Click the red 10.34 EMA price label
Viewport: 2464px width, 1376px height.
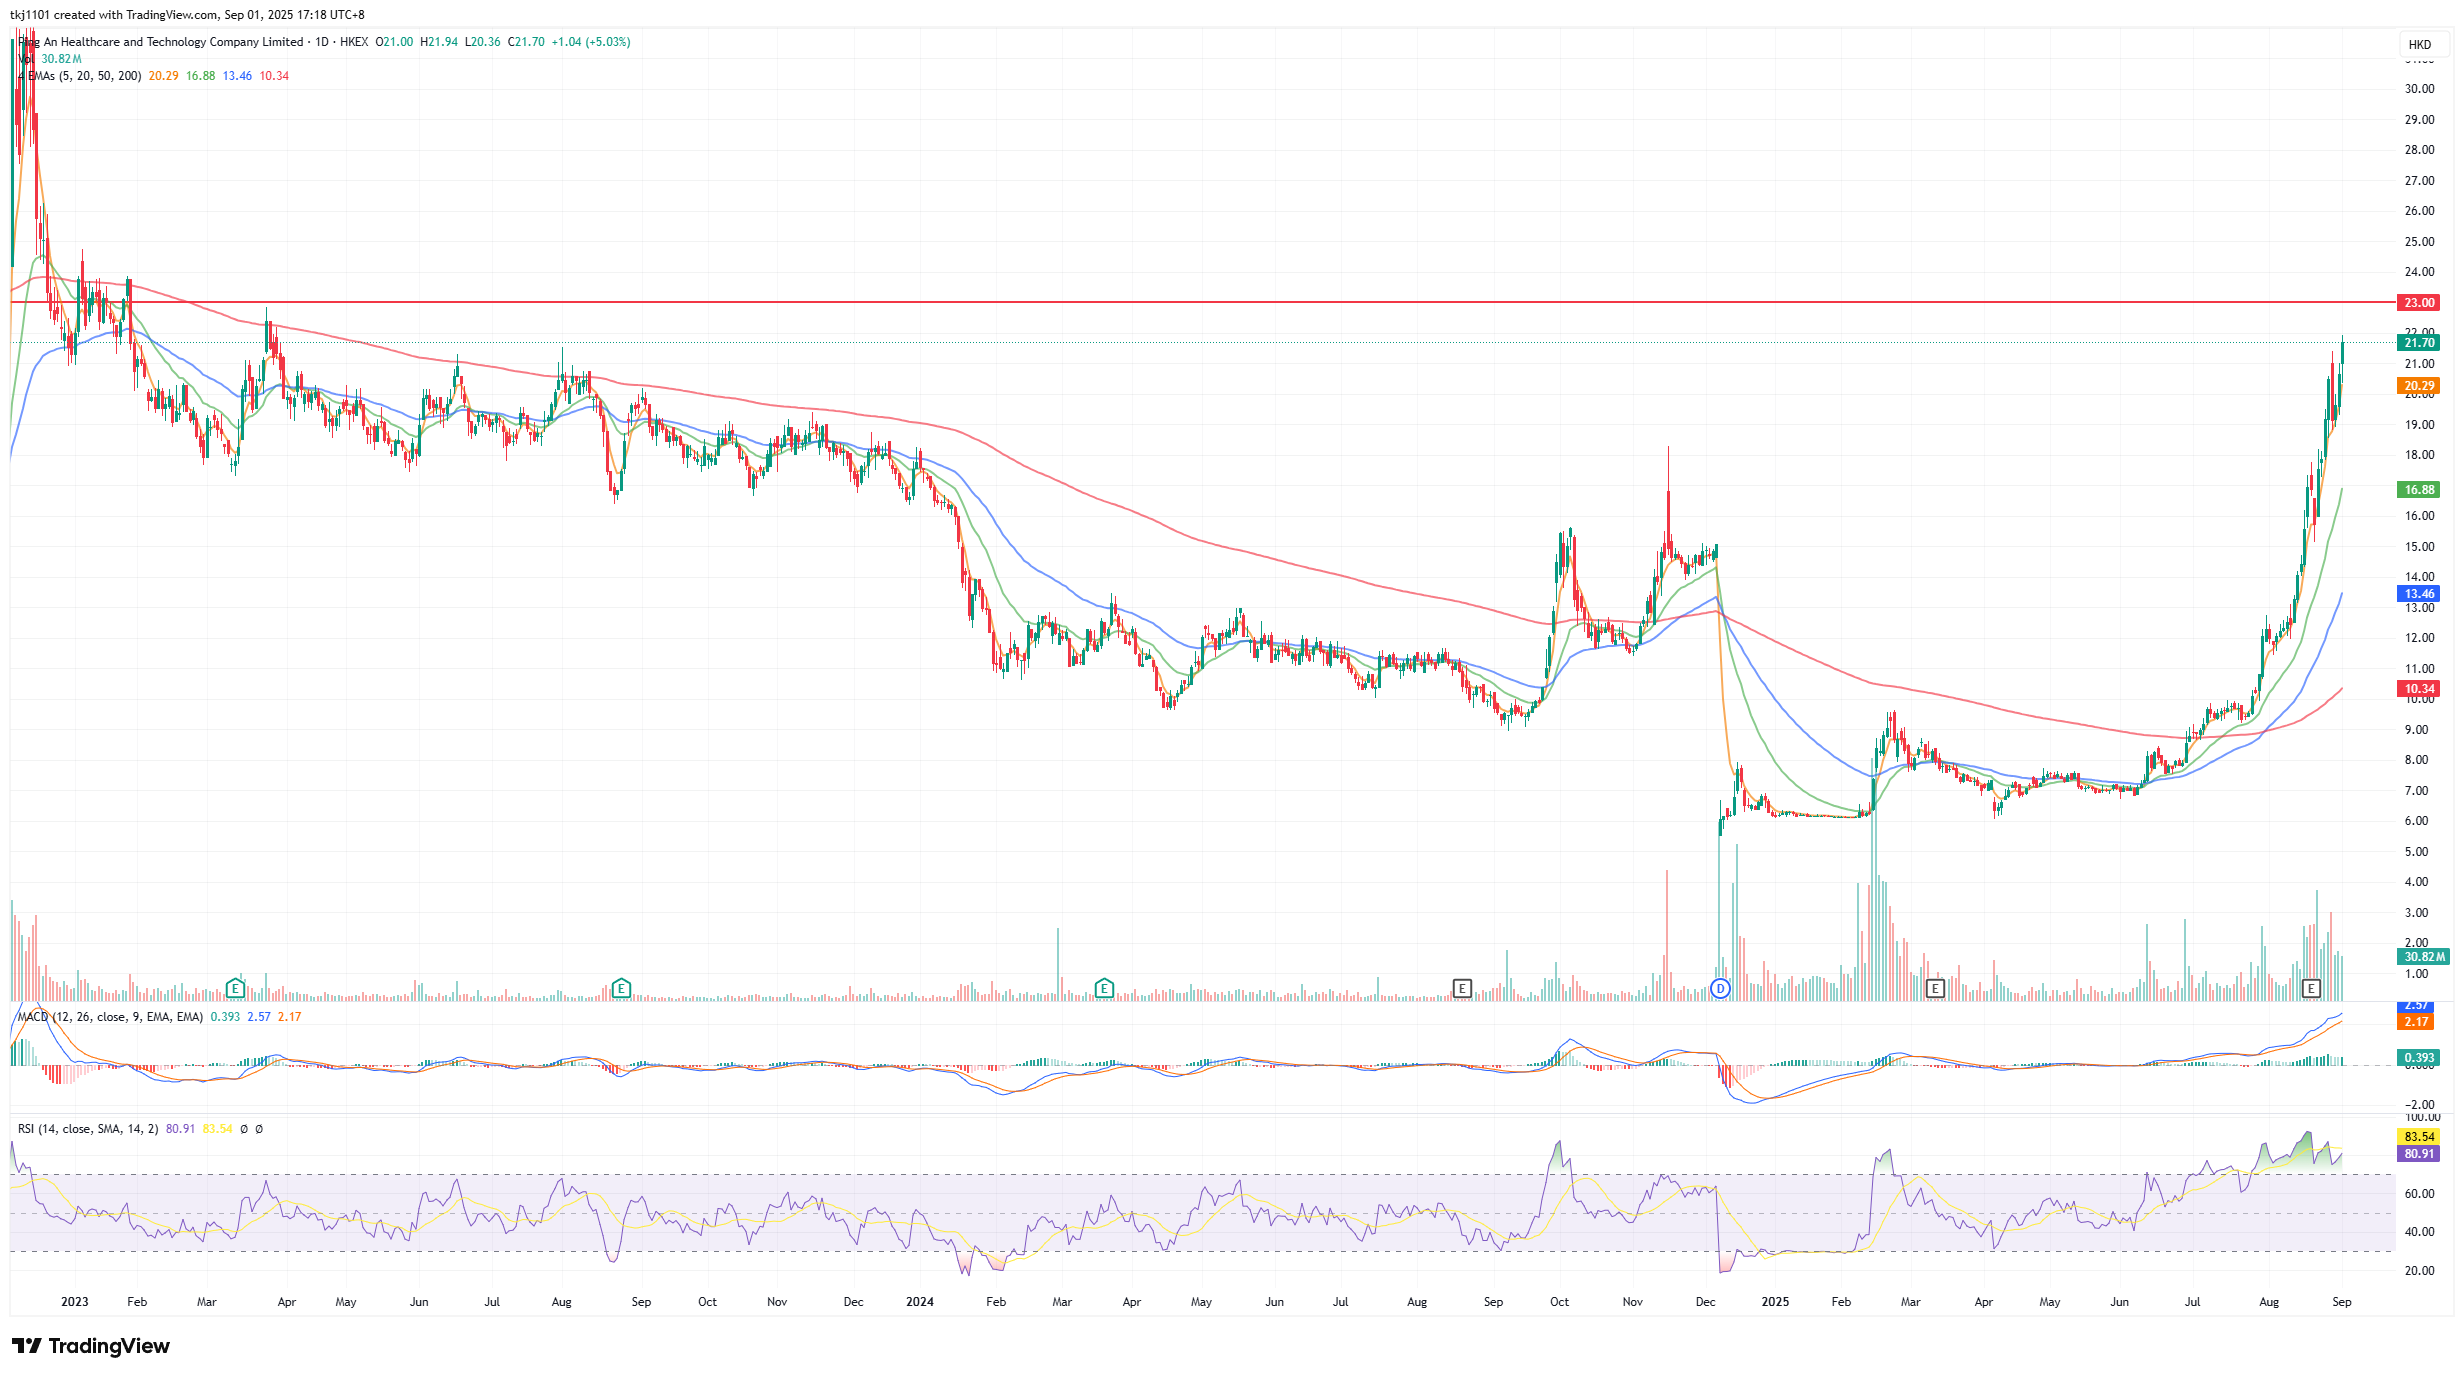pyautogui.click(x=2419, y=689)
